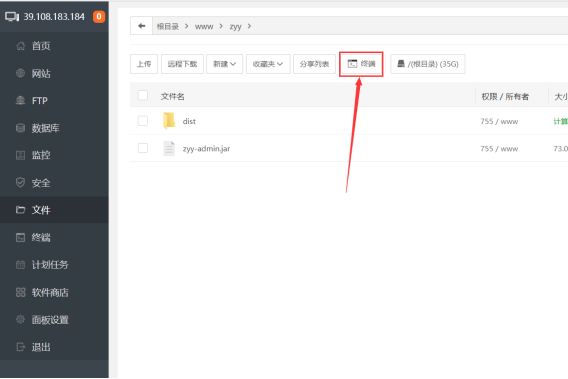Click the yellow dist folder icon
The width and height of the screenshot is (568, 379).
[x=169, y=121]
